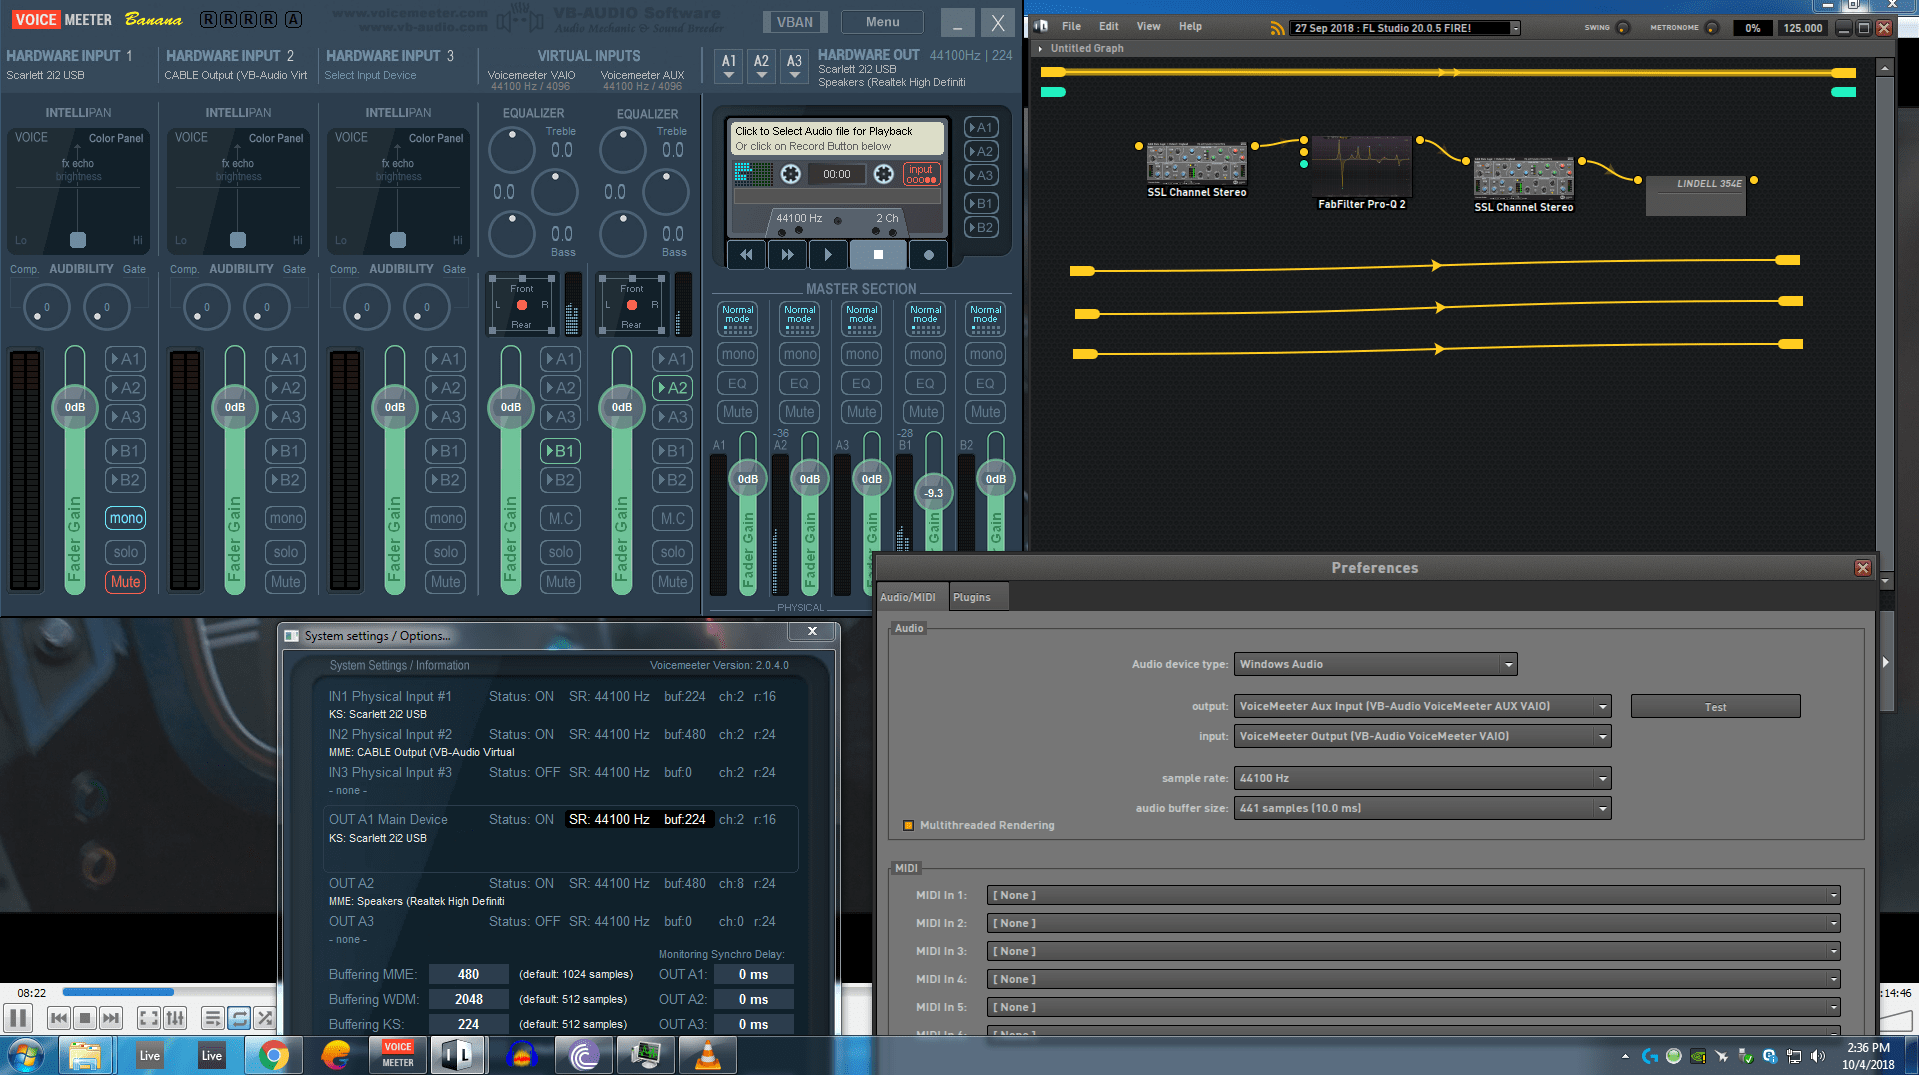Toggle Mute on Hardware Input 1
Screen dimensions: 1919x1077
(x=126, y=582)
